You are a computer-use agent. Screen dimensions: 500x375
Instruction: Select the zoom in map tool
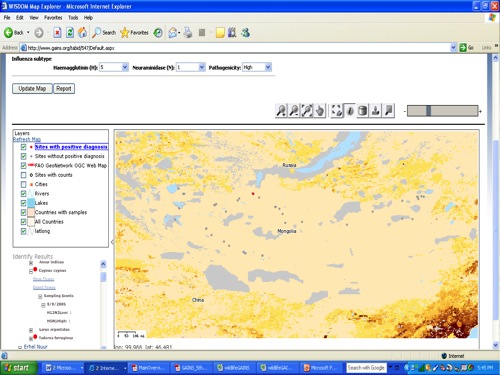(281, 111)
